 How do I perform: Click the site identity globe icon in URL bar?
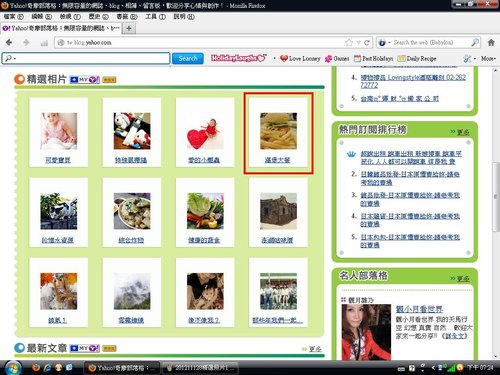61,43
